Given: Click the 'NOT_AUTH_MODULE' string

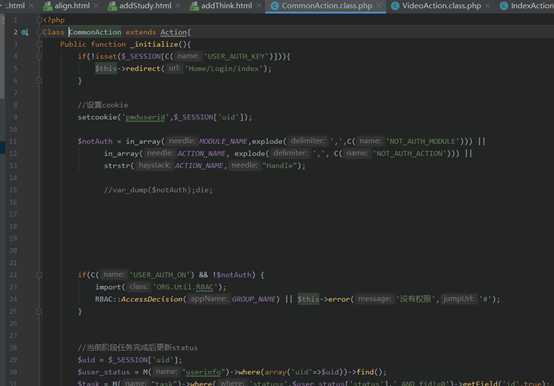Looking at the screenshot, I should tap(423, 141).
